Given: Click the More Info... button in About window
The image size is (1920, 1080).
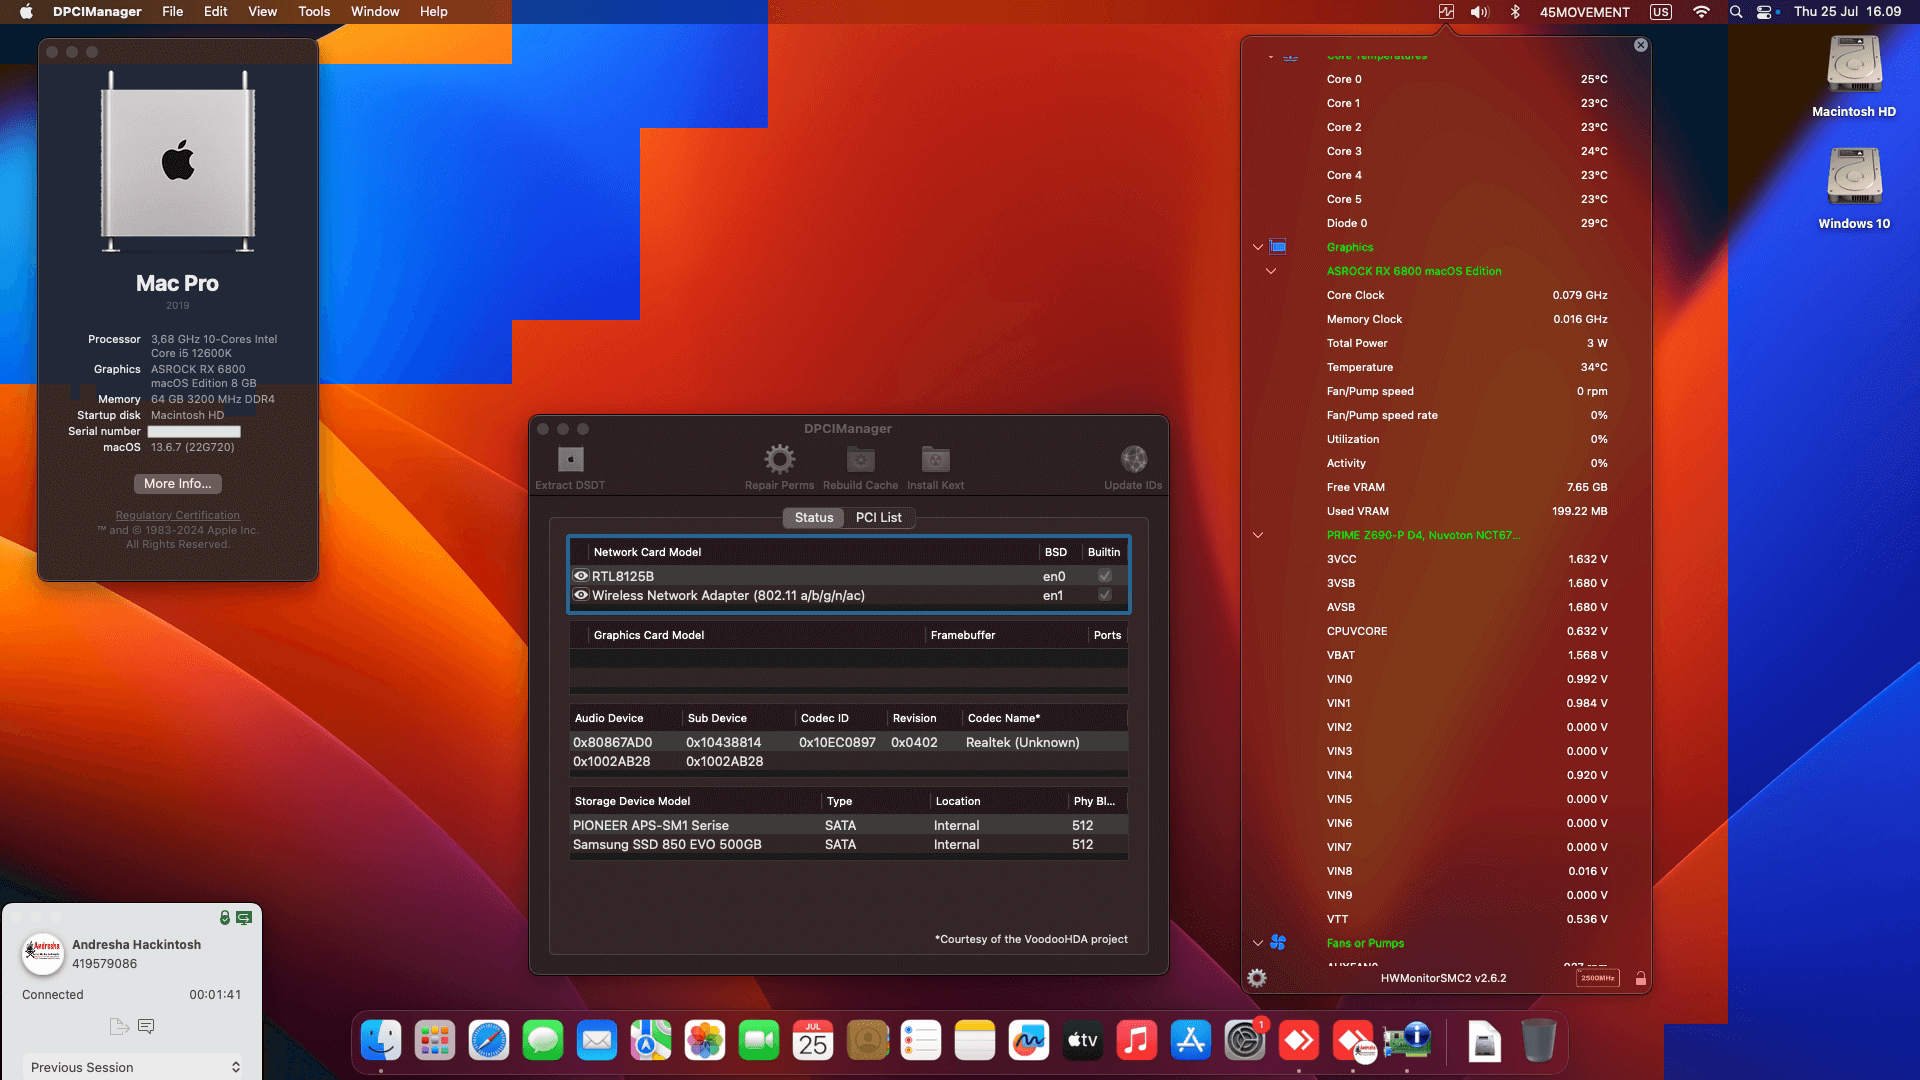Looking at the screenshot, I should click(x=178, y=484).
